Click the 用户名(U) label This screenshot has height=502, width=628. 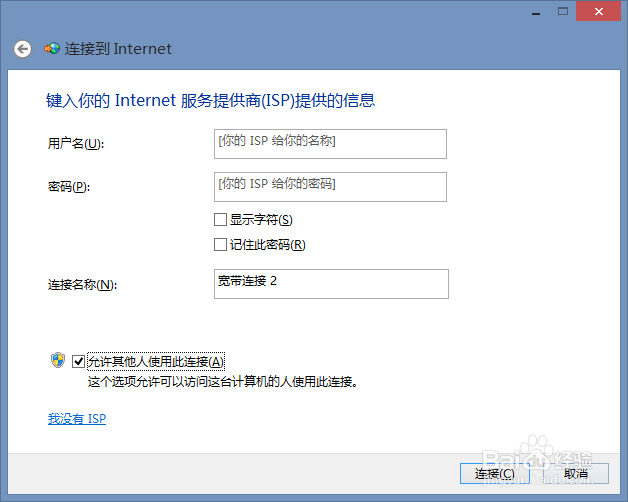pos(76,143)
